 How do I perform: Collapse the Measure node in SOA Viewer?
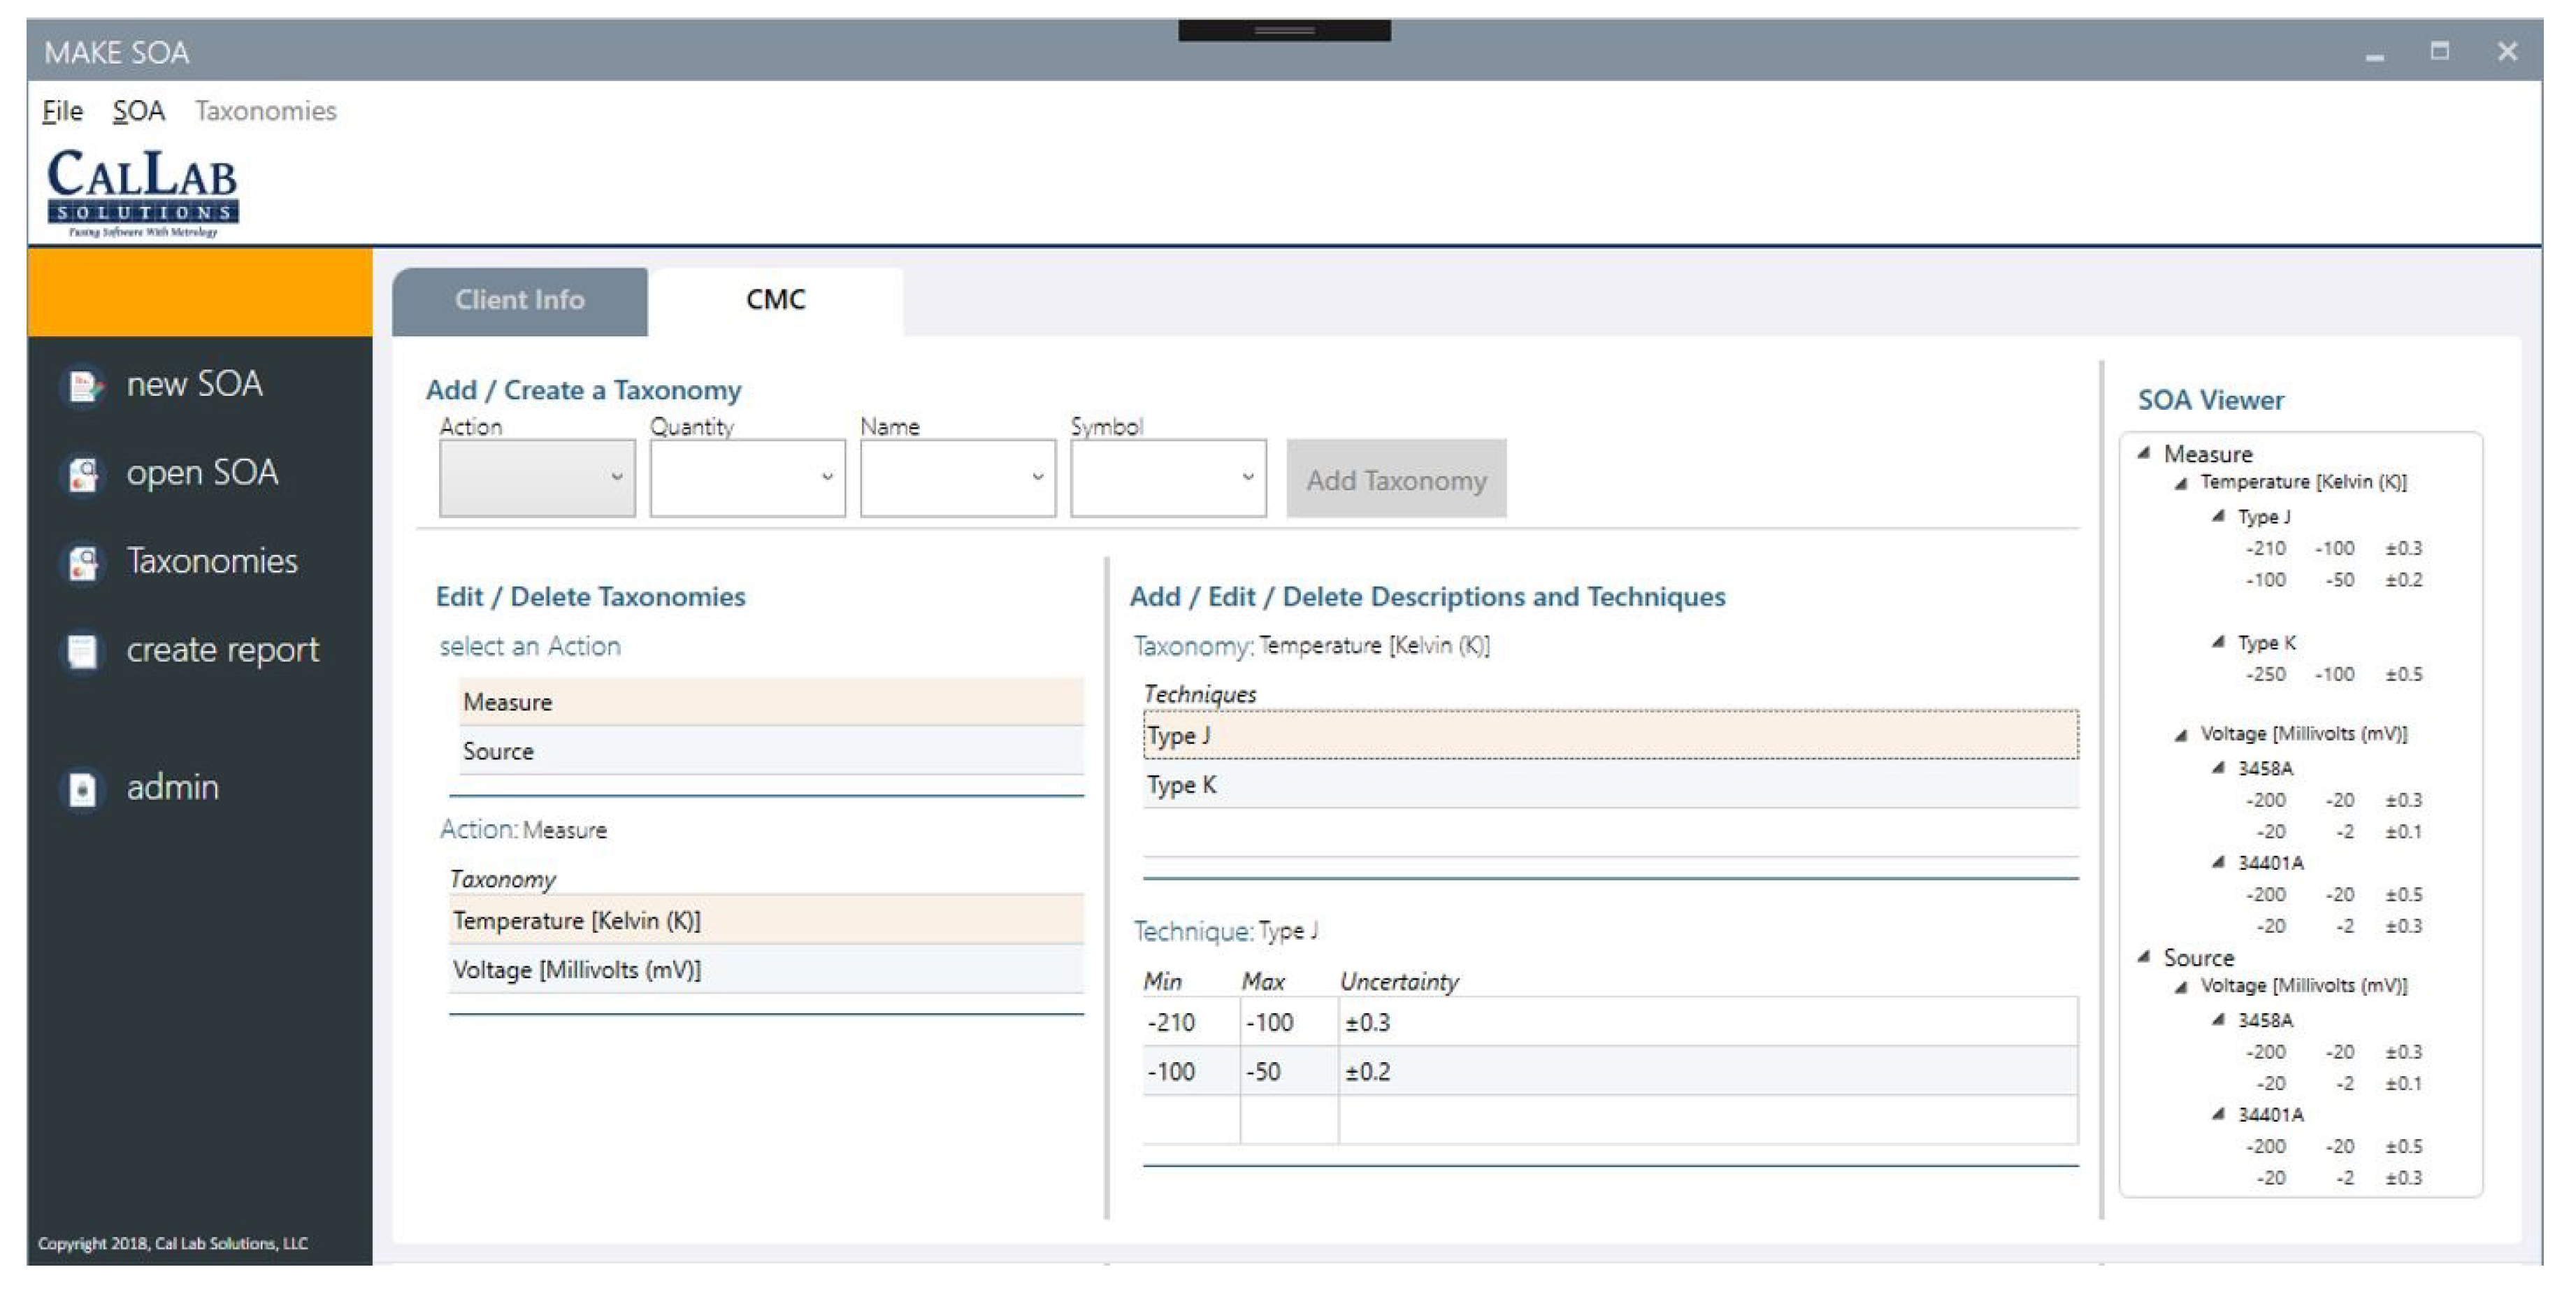[x=2143, y=453]
